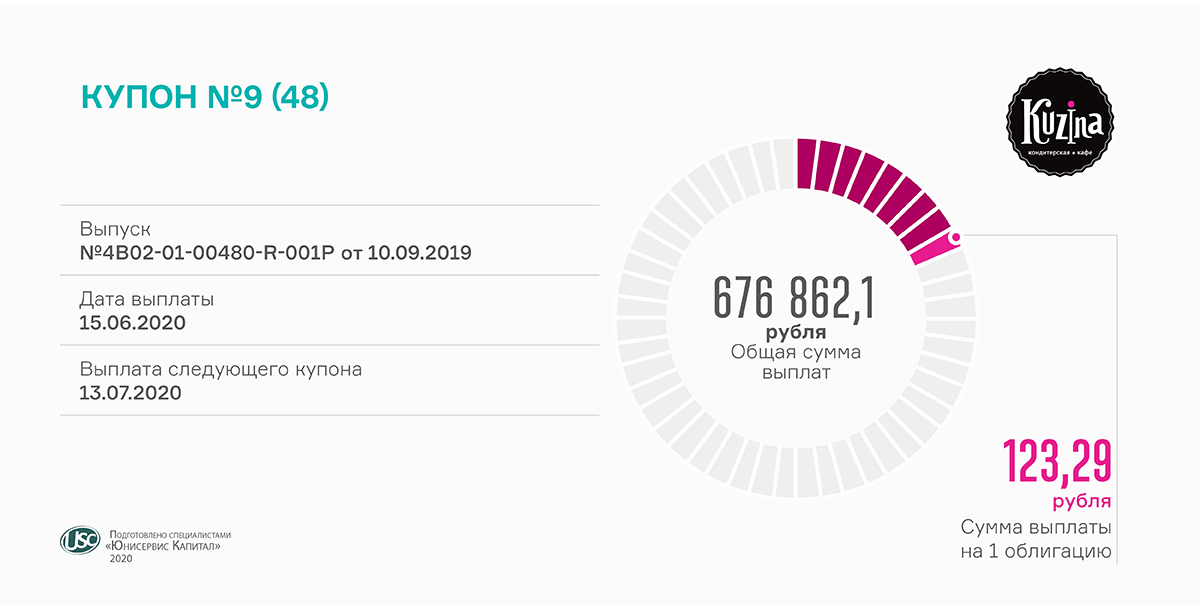Screen dimensions: 1200x606
Task: Click the "Сумма выплаты на 1 облигацию" caption
Action: [1036, 538]
